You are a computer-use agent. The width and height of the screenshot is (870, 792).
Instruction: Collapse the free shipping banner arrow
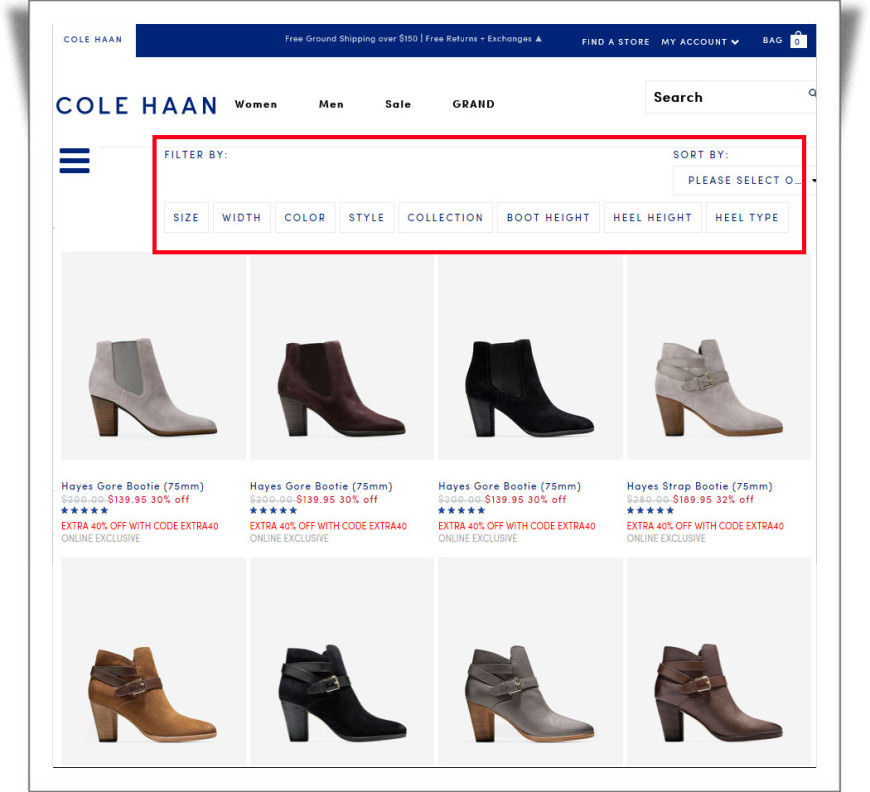tap(538, 39)
